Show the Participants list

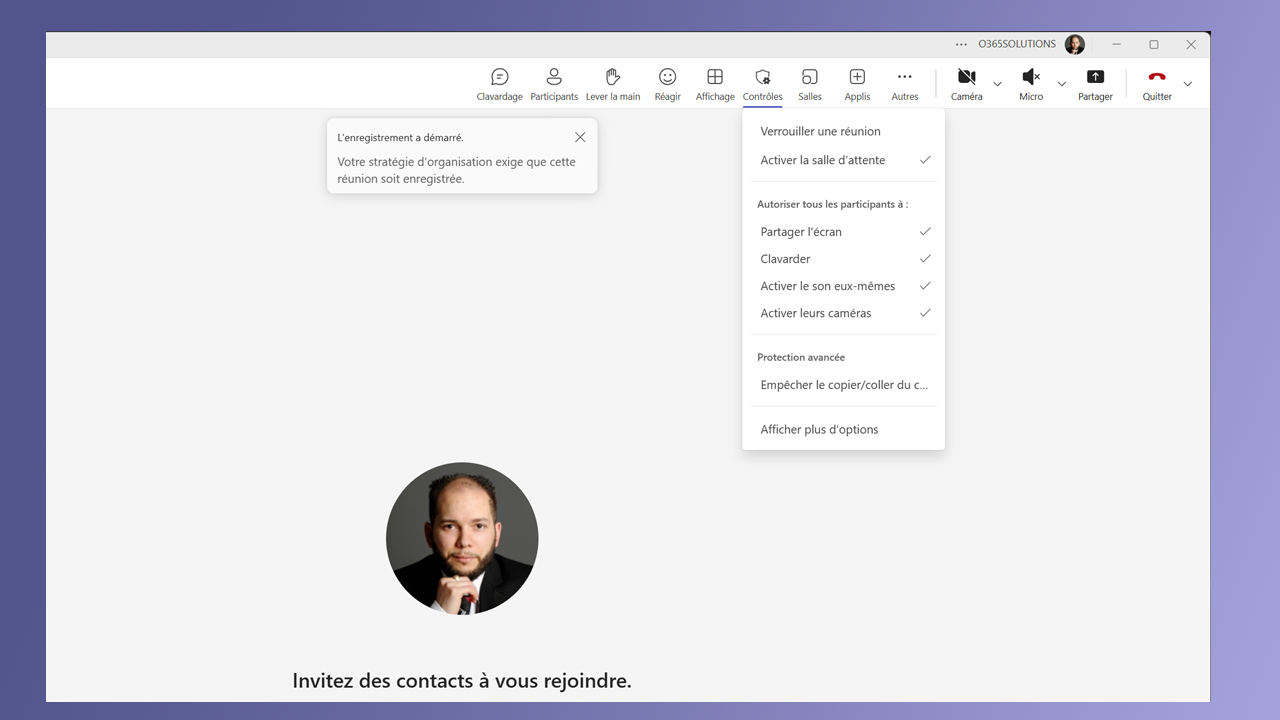(554, 84)
